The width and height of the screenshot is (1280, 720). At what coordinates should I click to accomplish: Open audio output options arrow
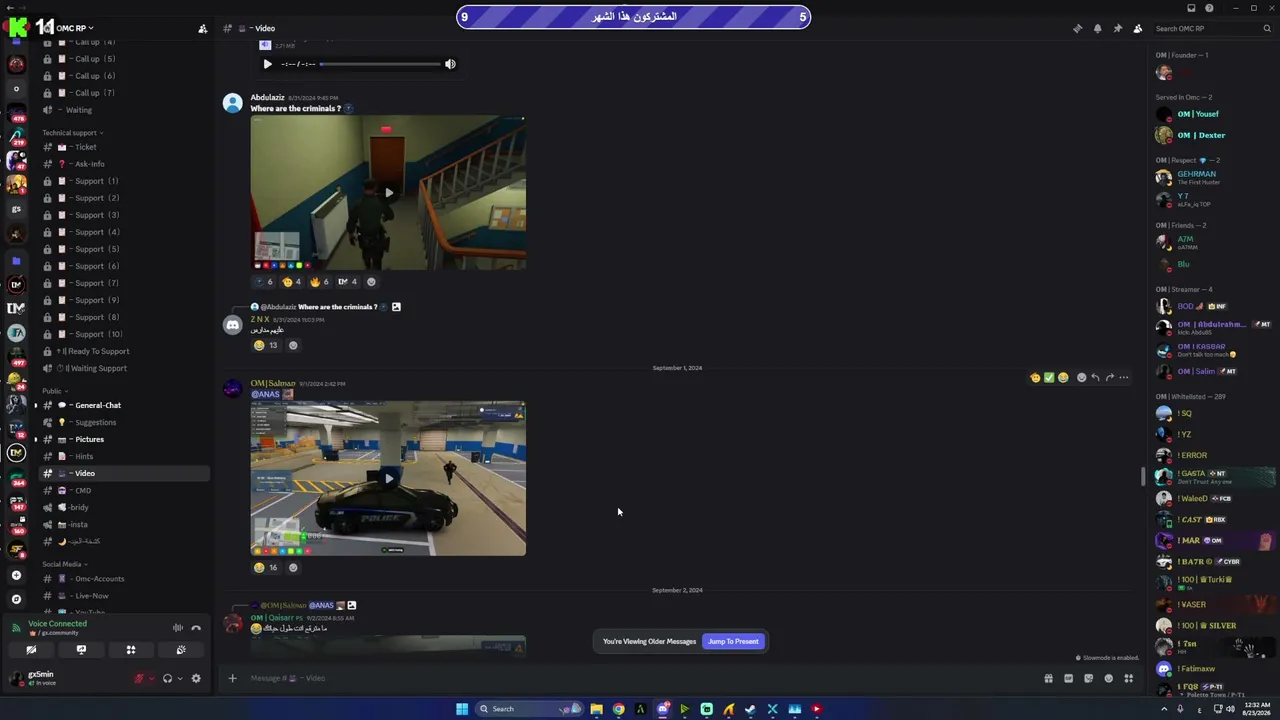(x=180, y=678)
